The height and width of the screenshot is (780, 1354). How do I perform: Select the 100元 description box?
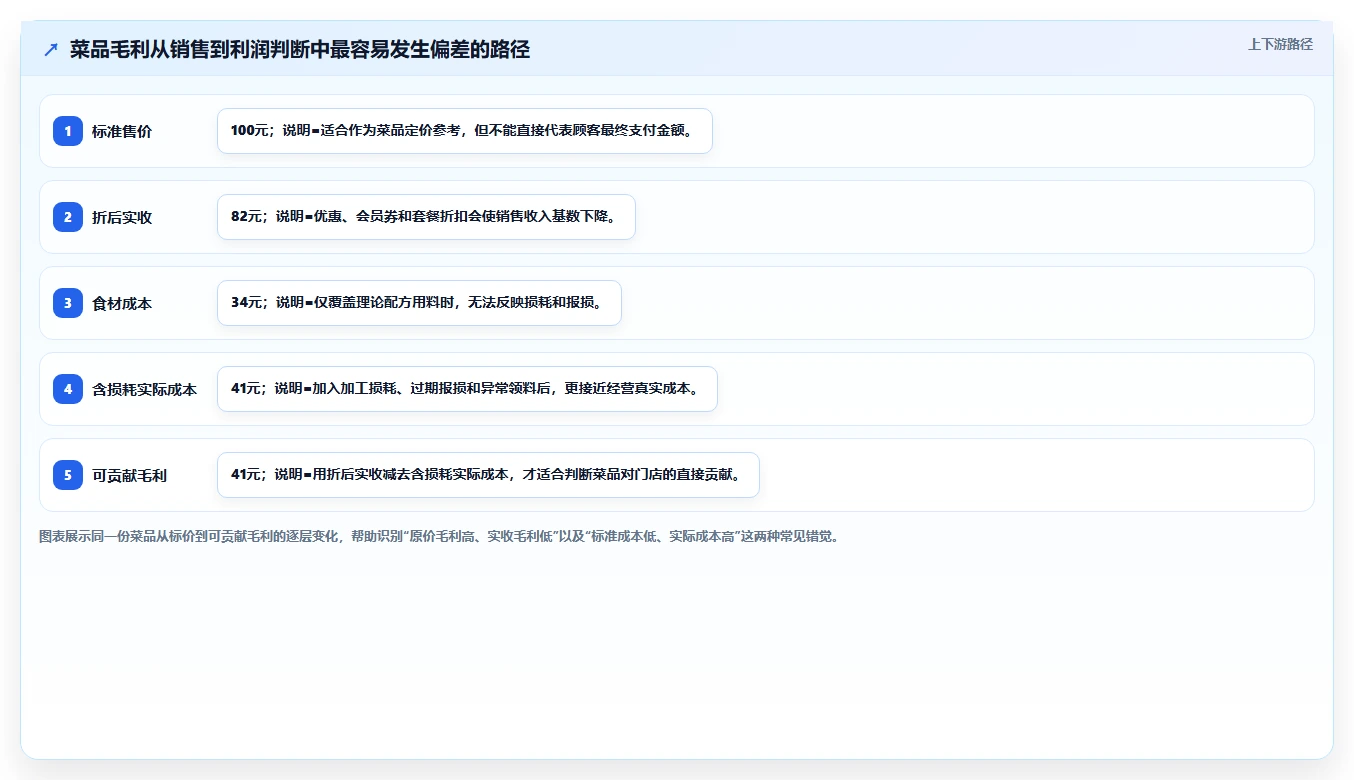(x=465, y=131)
